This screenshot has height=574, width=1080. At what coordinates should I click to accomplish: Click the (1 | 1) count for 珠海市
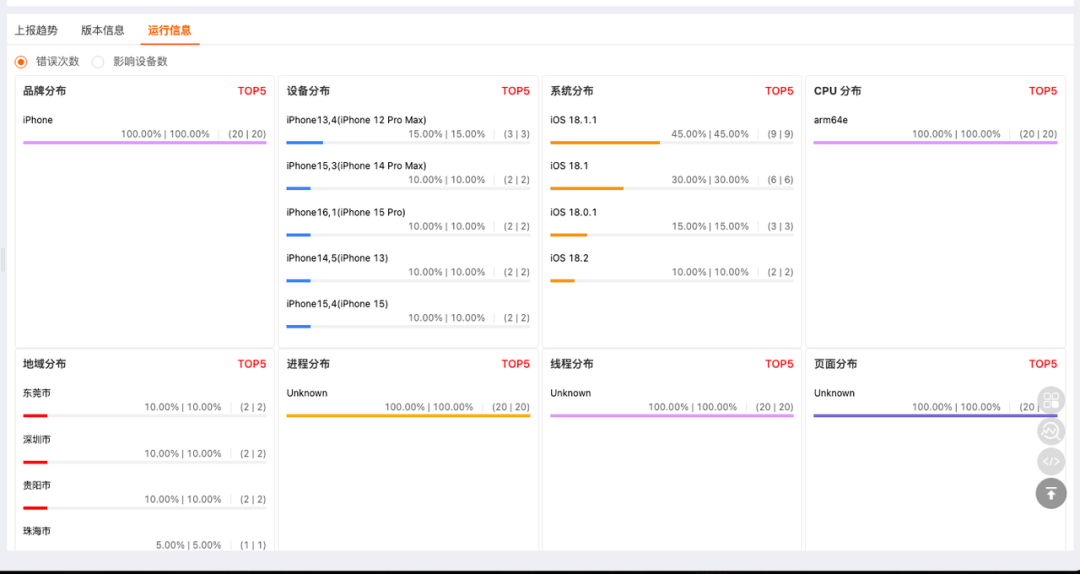click(253, 544)
